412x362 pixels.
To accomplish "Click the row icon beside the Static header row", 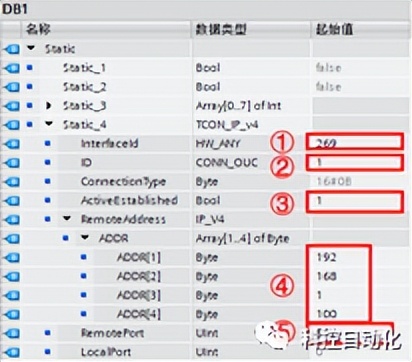I will click(11, 49).
